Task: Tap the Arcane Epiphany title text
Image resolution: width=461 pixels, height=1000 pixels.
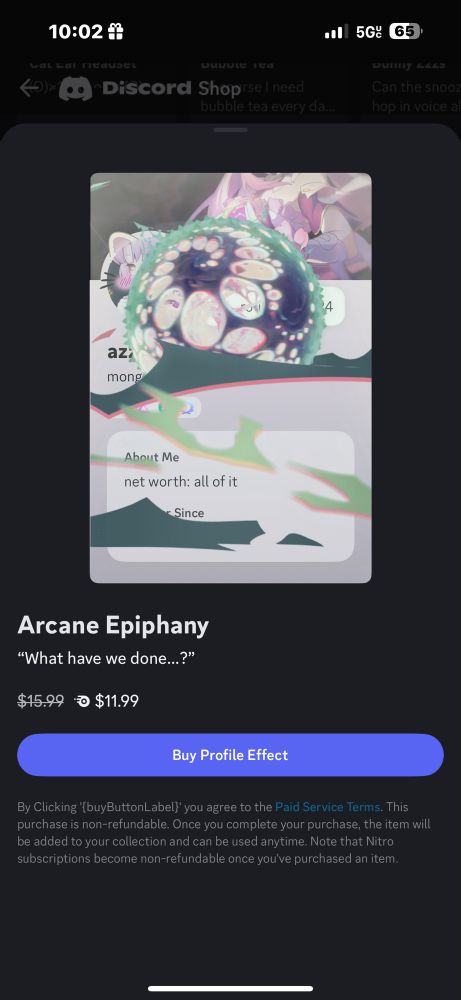Action: (x=113, y=626)
